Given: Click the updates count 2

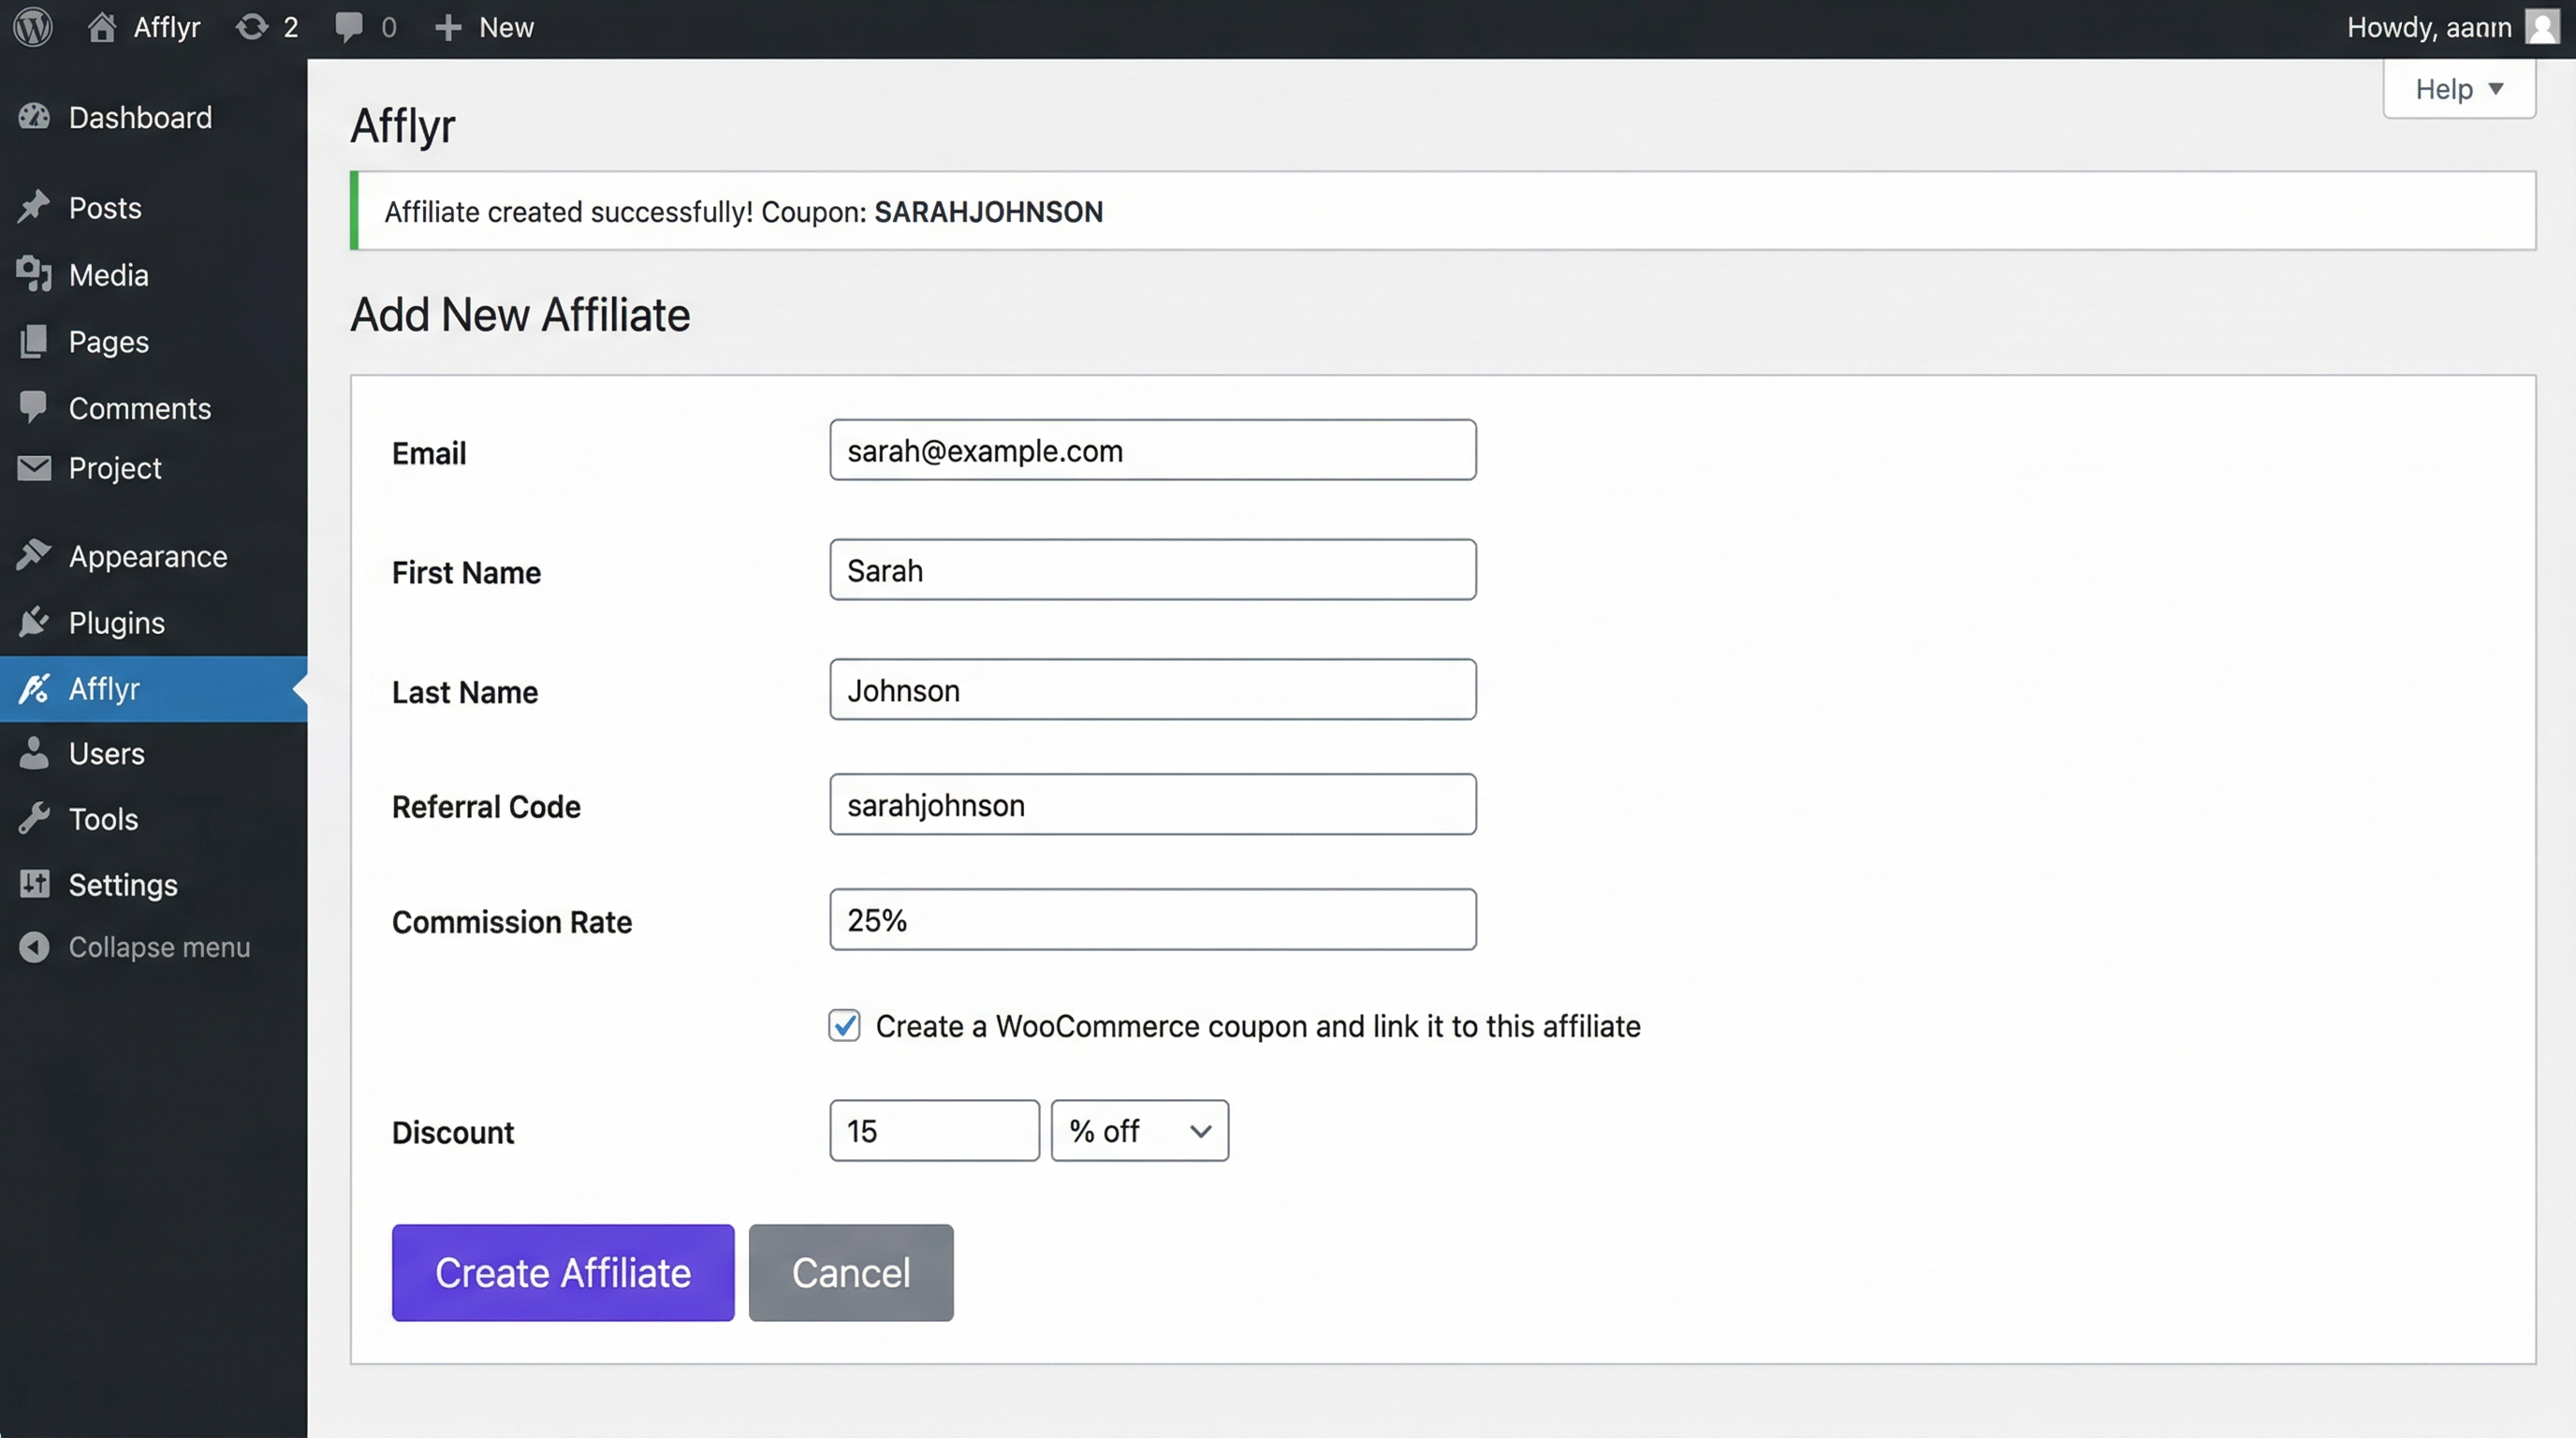Looking at the screenshot, I should [291, 27].
